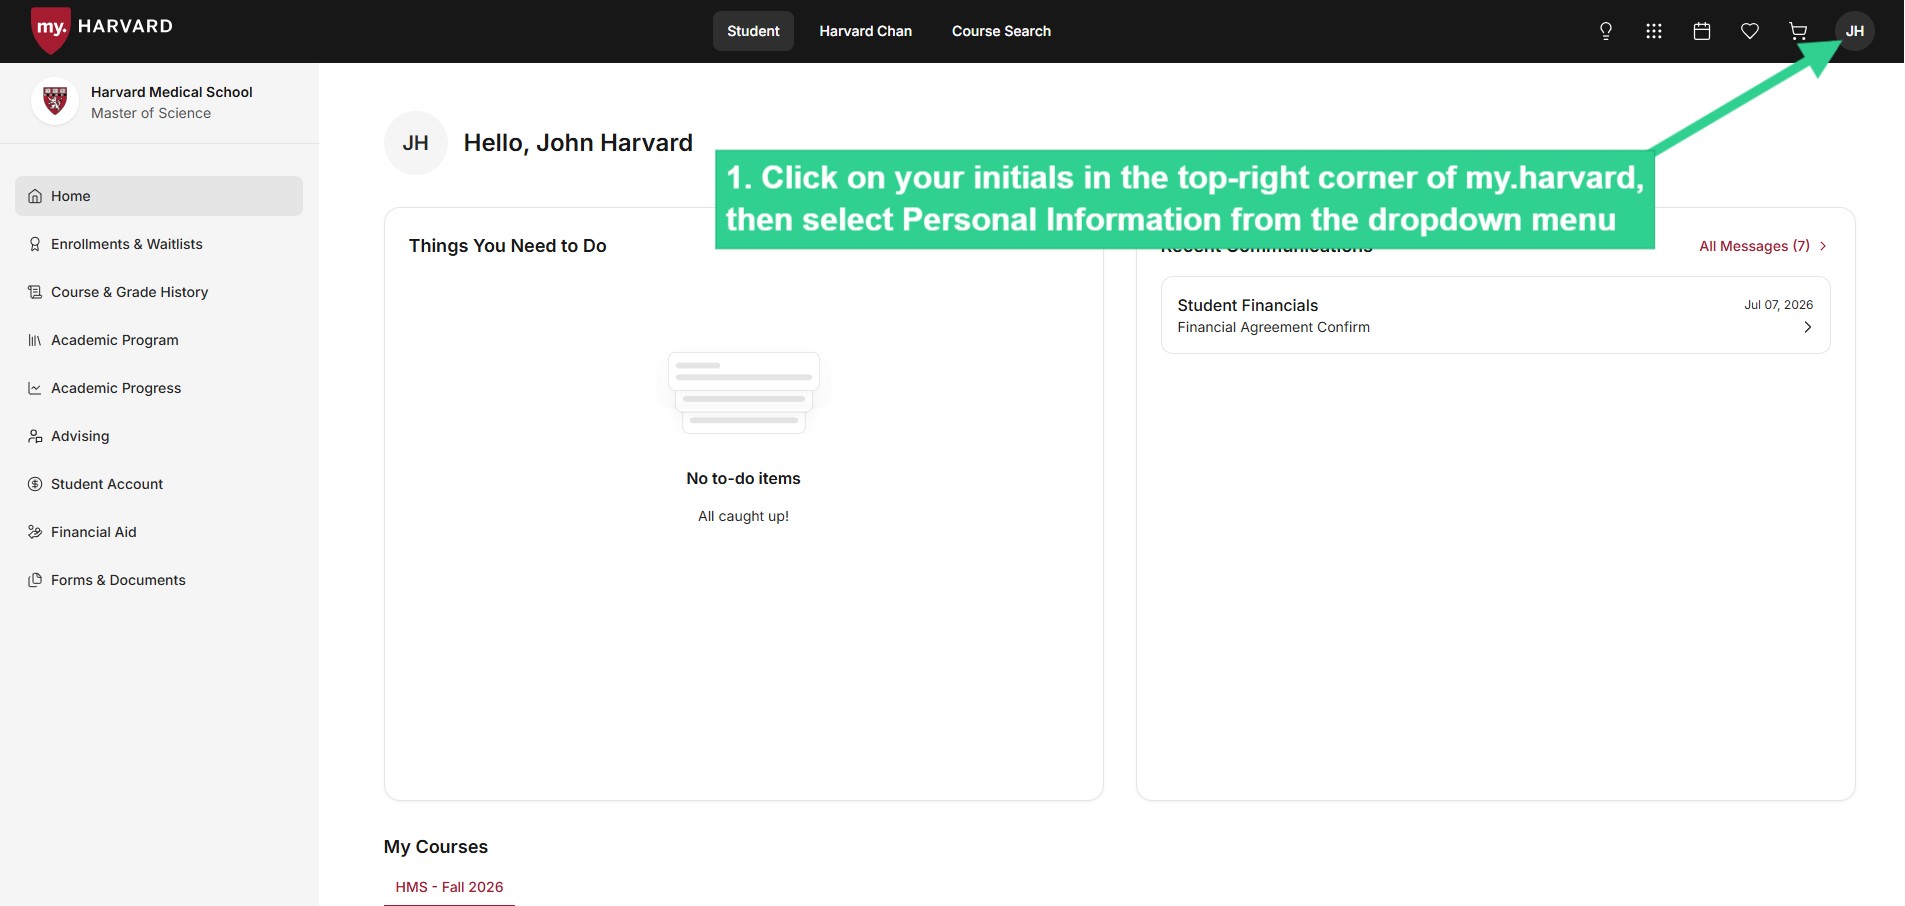
Task: Click the my.Harvard shield logo
Action: click(50, 29)
